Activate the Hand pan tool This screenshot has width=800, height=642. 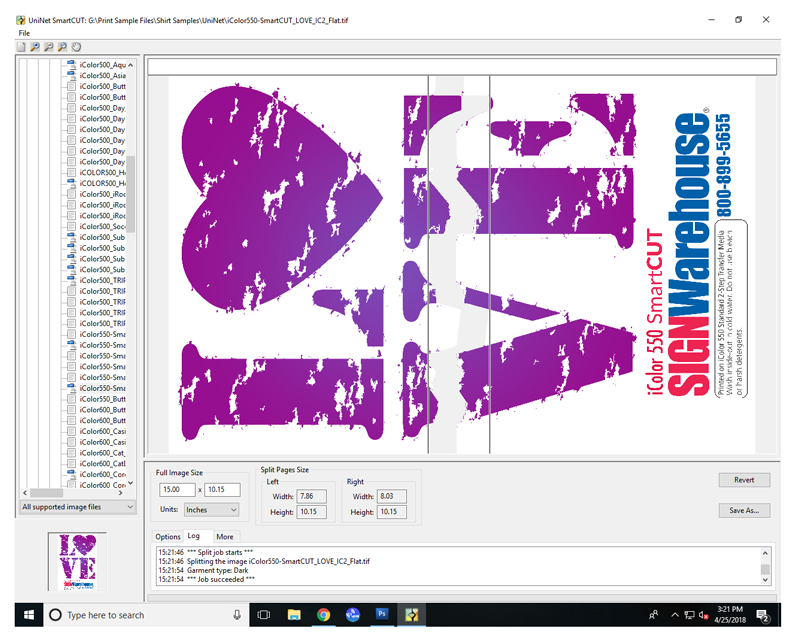click(76, 47)
